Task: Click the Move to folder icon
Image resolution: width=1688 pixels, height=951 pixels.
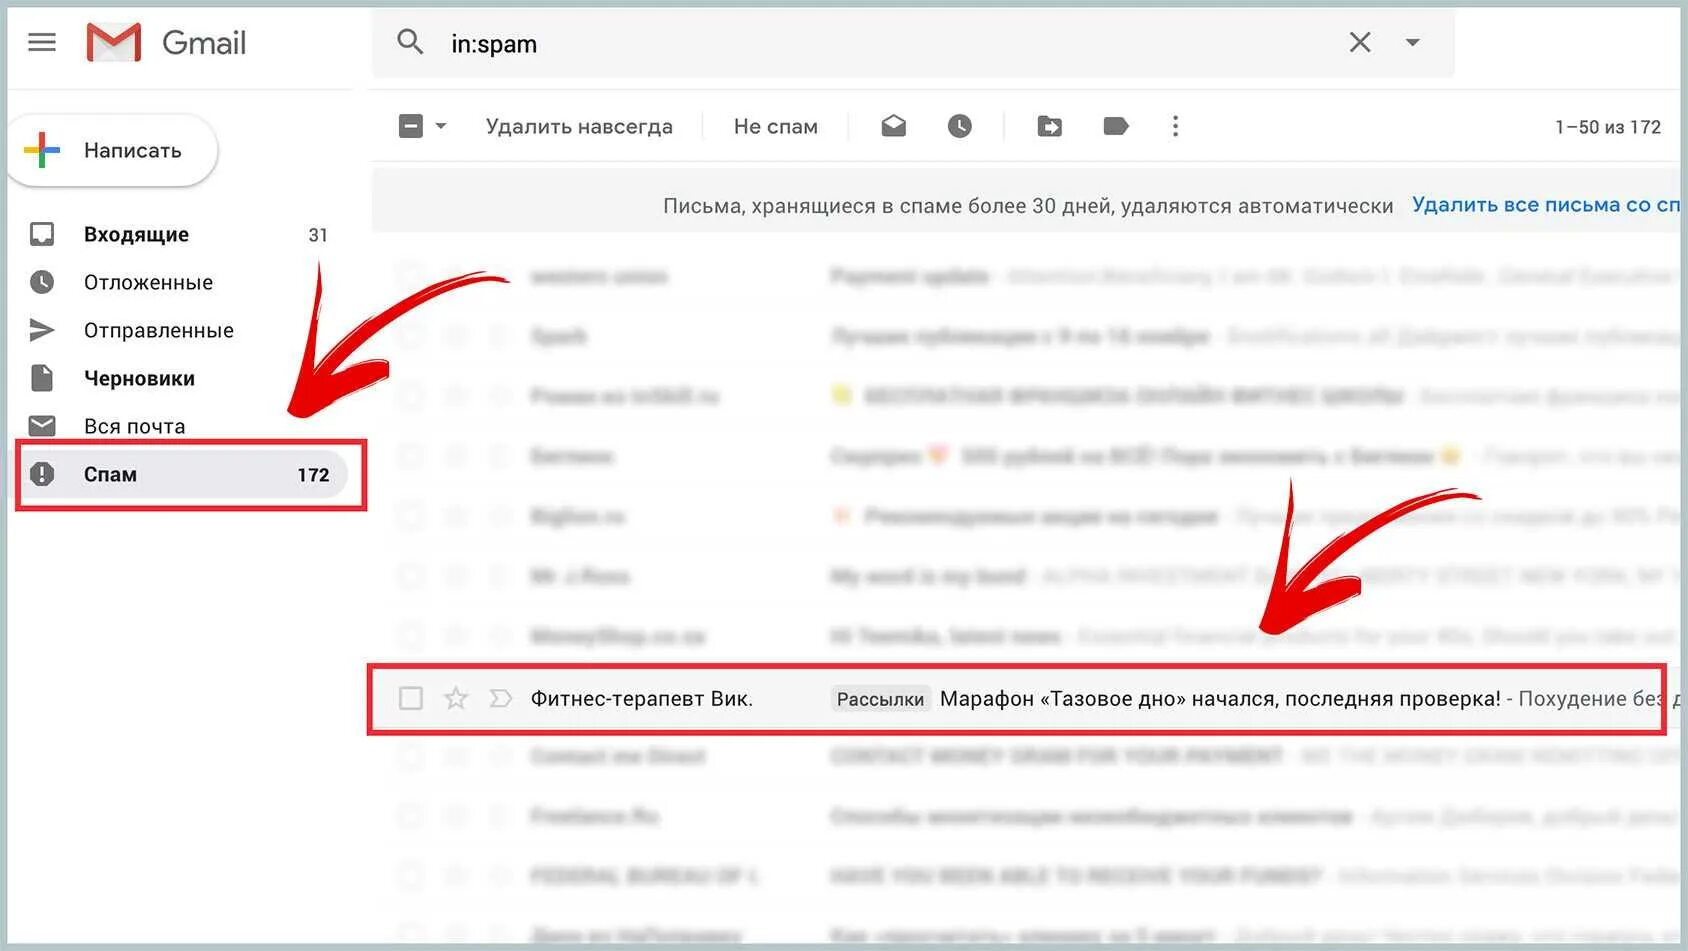Action: [x=1049, y=126]
